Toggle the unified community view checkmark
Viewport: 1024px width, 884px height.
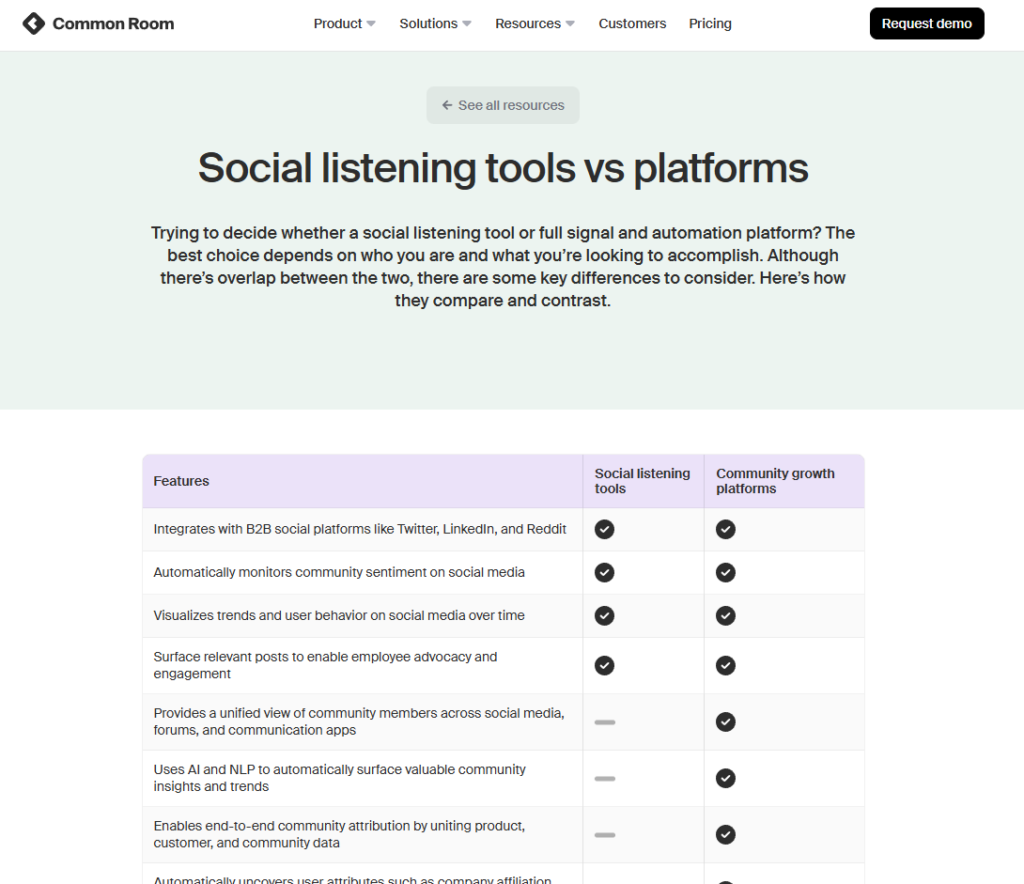point(725,721)
